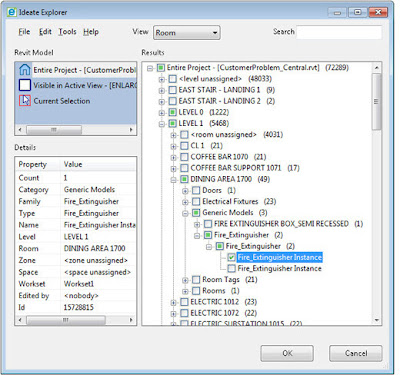Click the Results scrollbar up arrow
The width and height of the screenshot is (400, 375).
(377, 67)
